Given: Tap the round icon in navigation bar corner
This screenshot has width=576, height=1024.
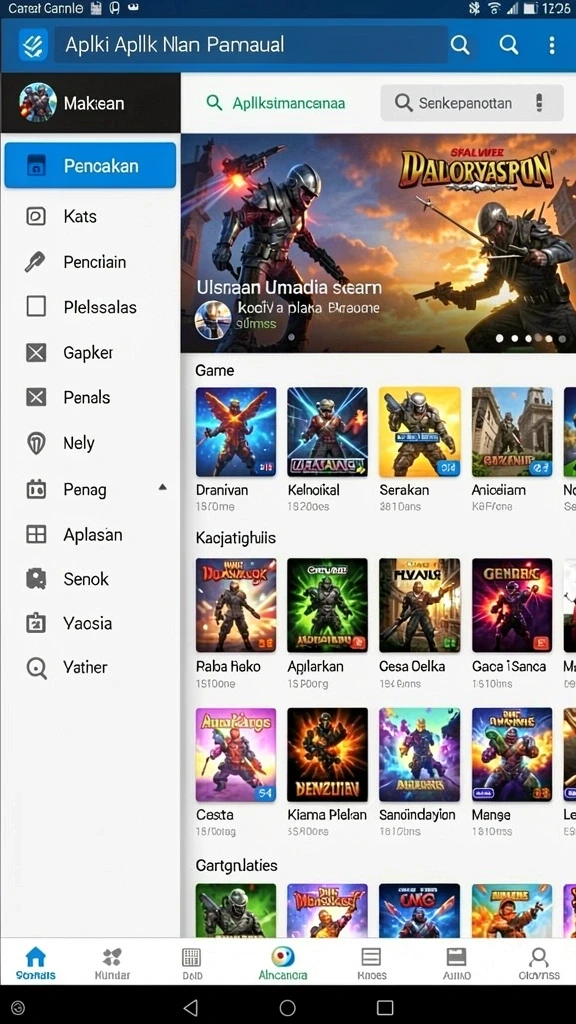Looking at the screenshot, I should [18, 1008].
